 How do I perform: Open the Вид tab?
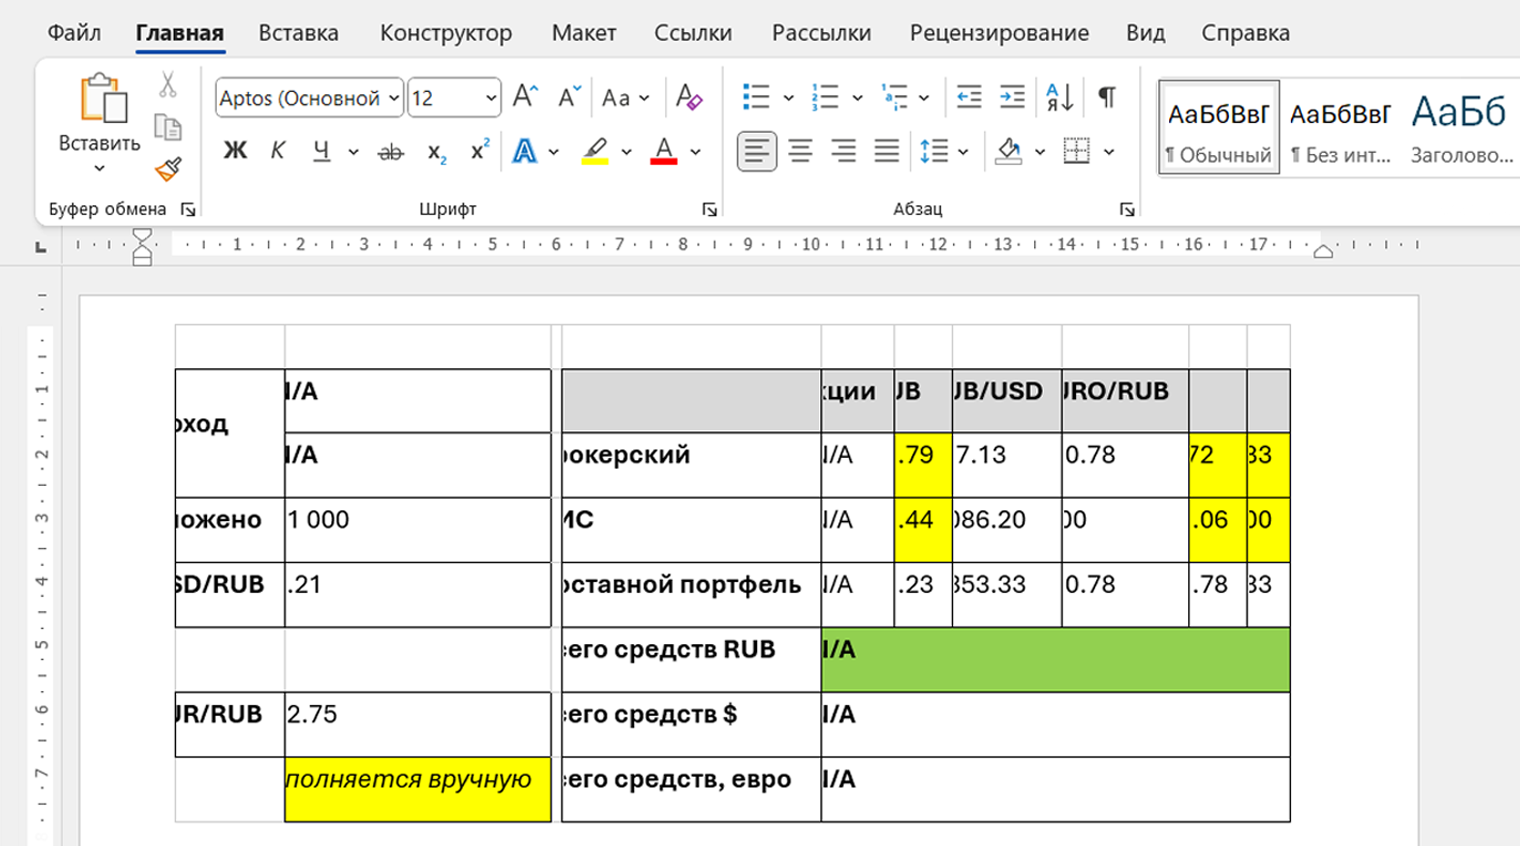[x=1145, y=33]
